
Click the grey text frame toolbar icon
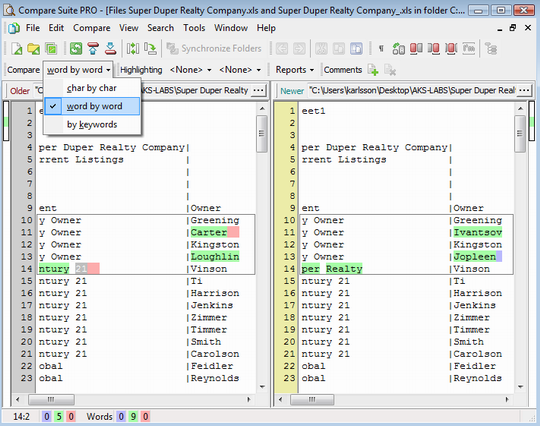click(469, 49)
